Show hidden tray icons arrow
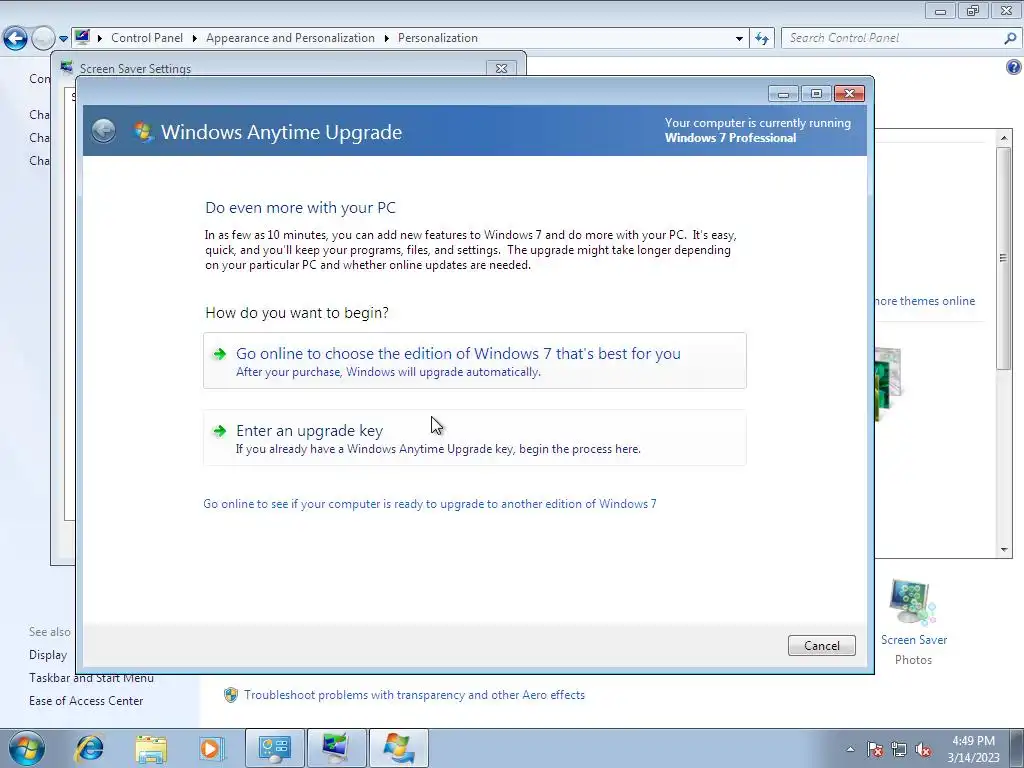1024x768 pixels. click(x=850, y=749)
